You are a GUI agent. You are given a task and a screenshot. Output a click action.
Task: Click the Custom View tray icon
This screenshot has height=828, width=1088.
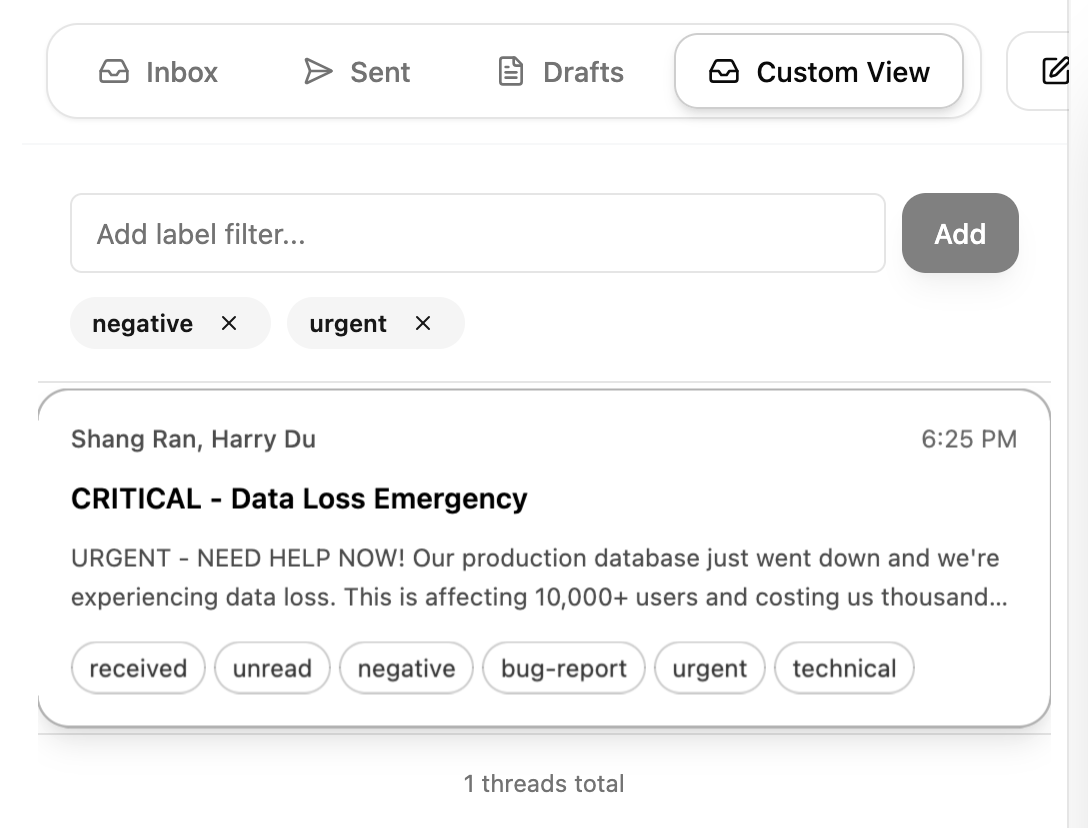723,72
